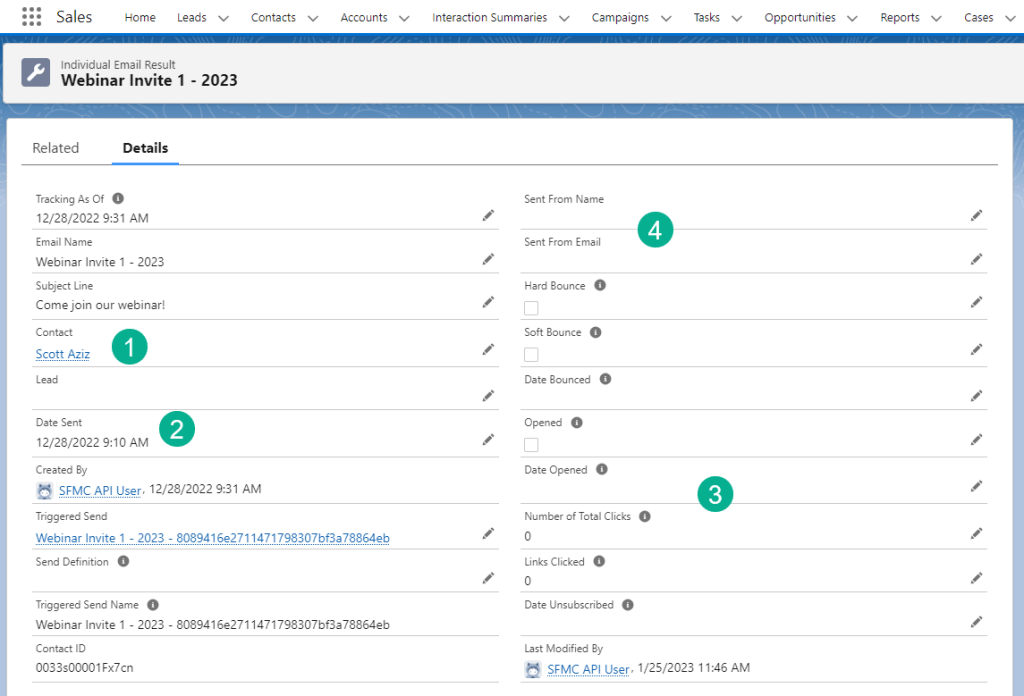Open the Scott Aziz contact link
This screenshot has width=1024, height=696.
point(63,354)
